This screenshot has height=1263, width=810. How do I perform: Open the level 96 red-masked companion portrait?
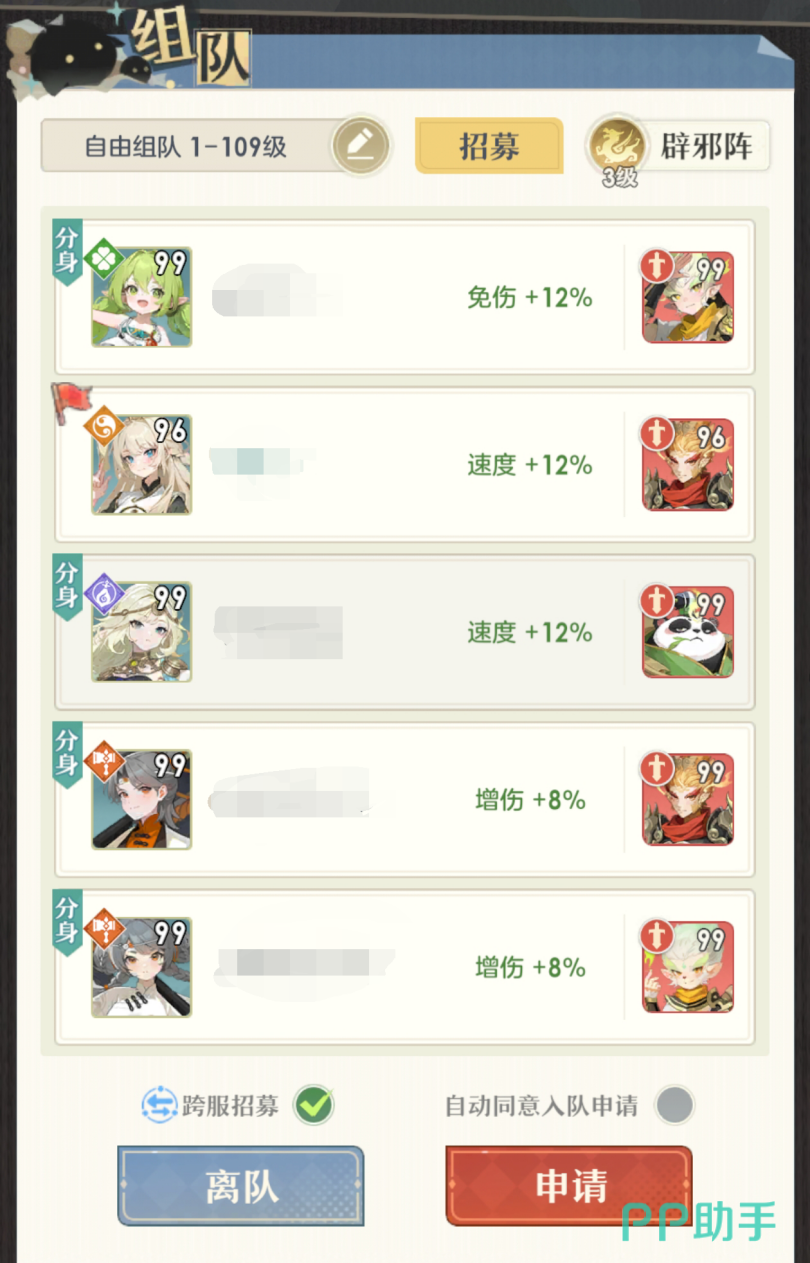(x=688, y=465)
